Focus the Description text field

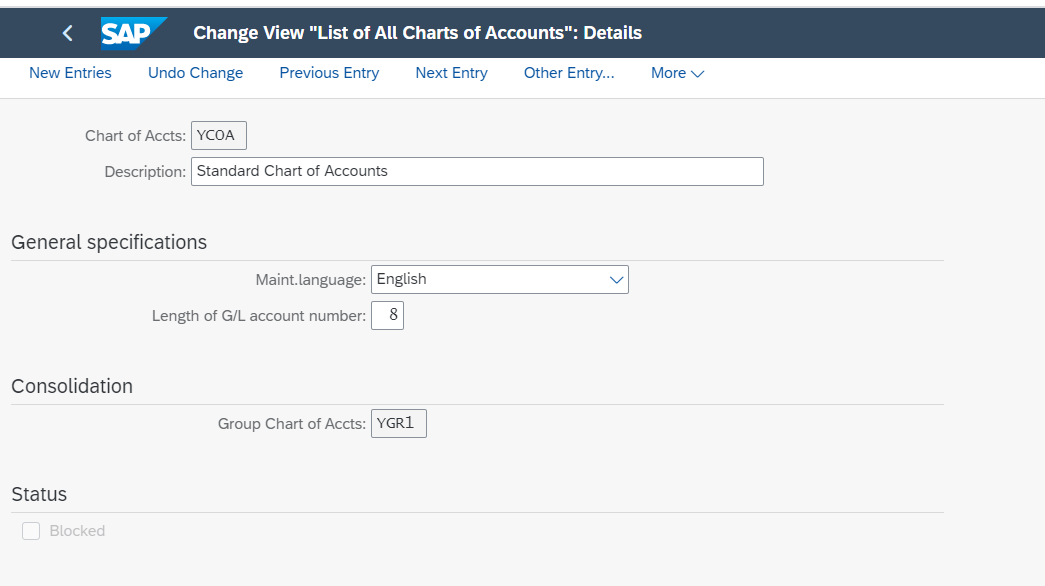pos(477,171)
